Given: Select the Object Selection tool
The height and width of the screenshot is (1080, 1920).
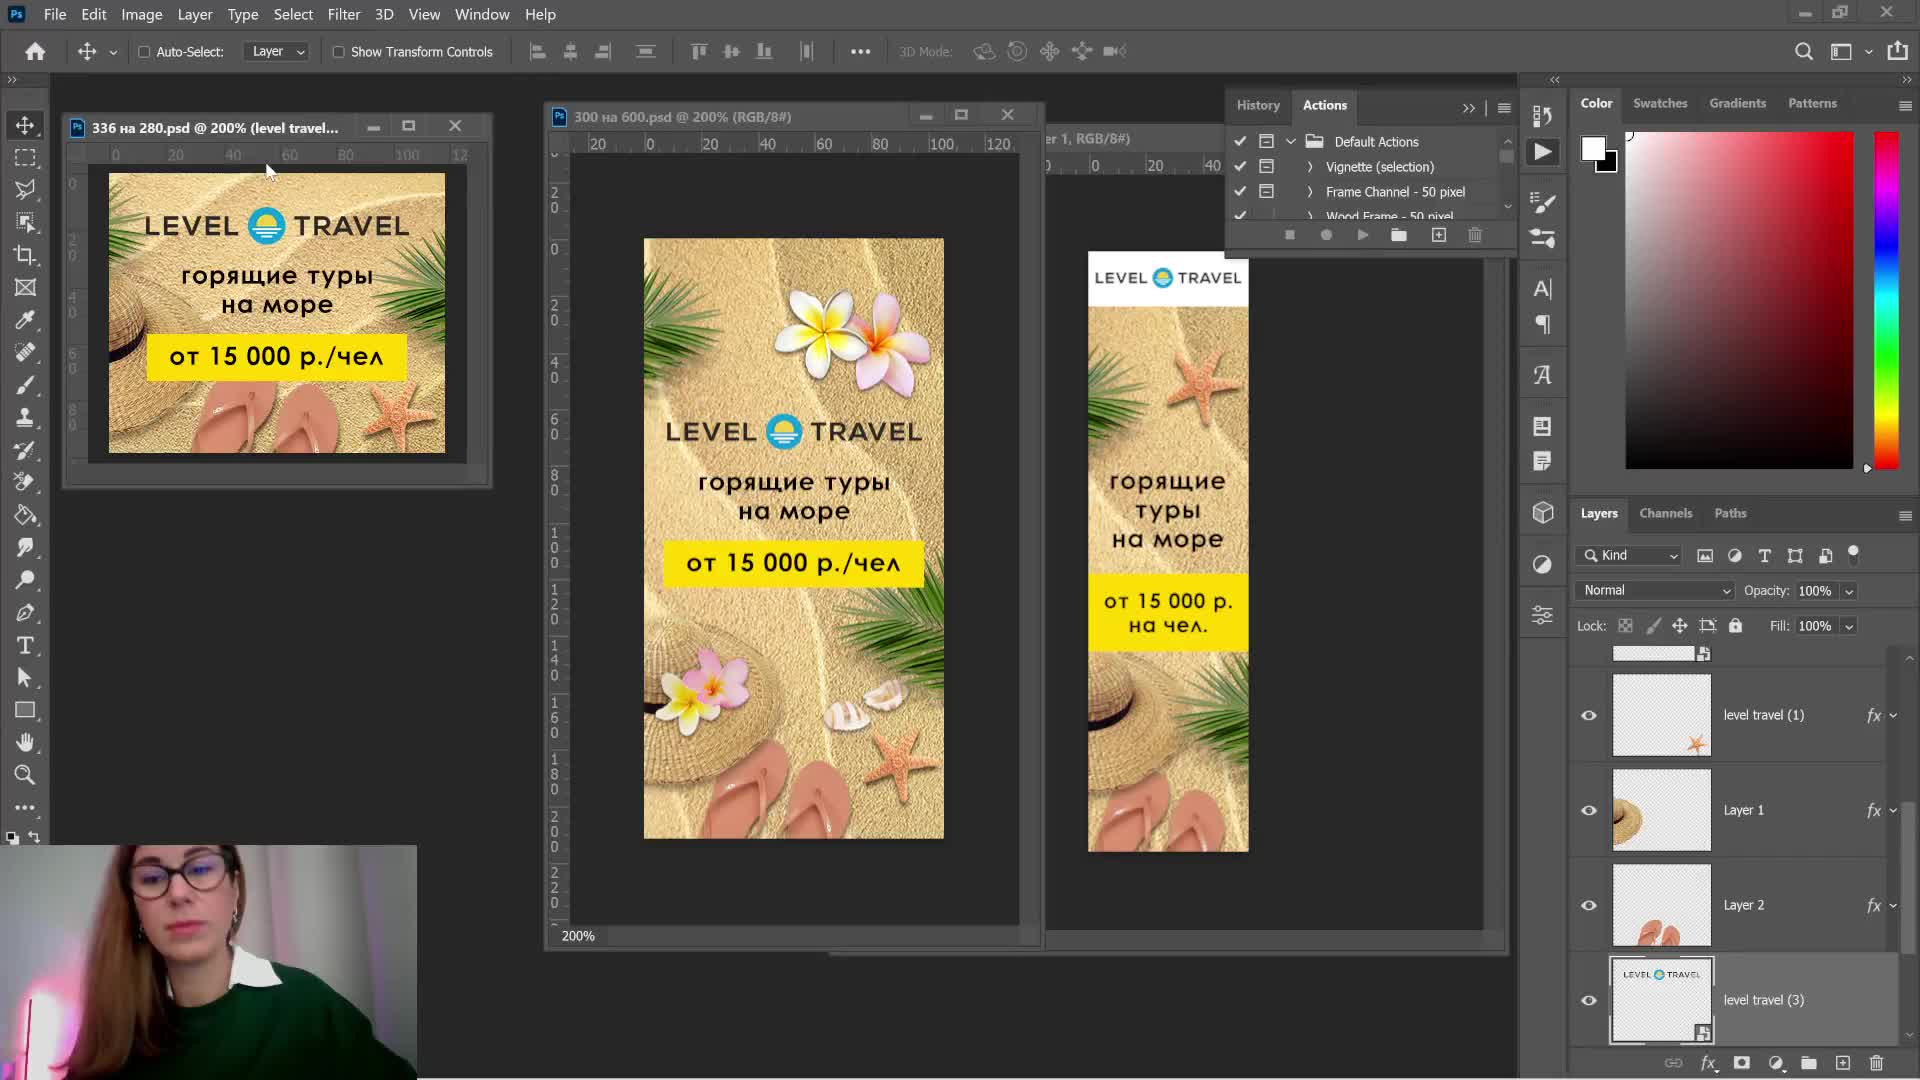Looking at the screenshot, I should (x=25, y=222).
